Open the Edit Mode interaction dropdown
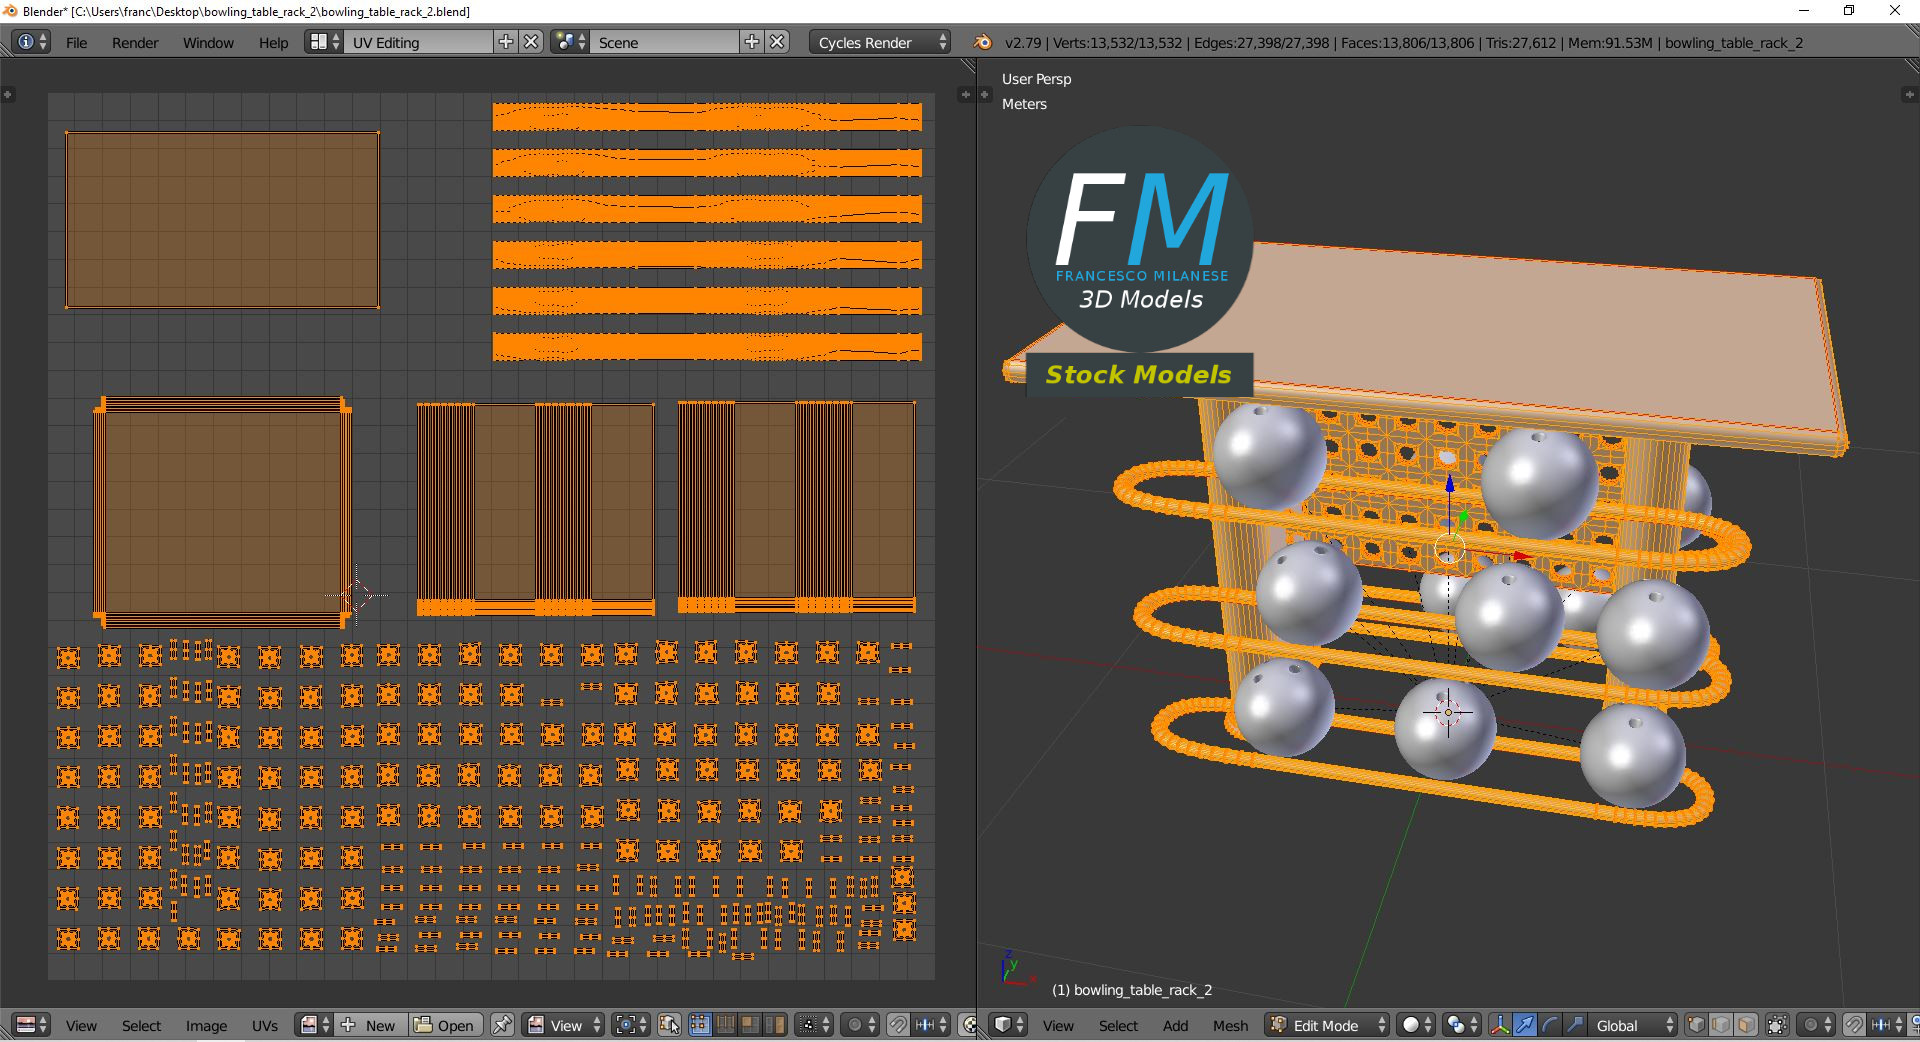 pos(1325,1025)
